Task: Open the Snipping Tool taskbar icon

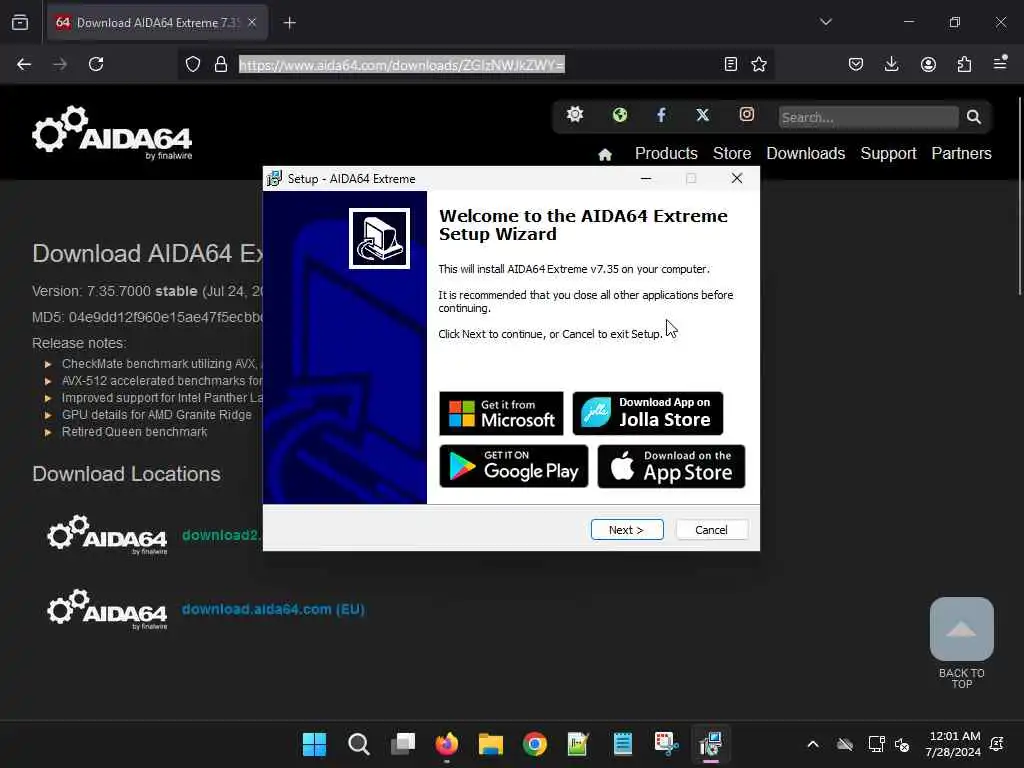Action: coord(667,744)
